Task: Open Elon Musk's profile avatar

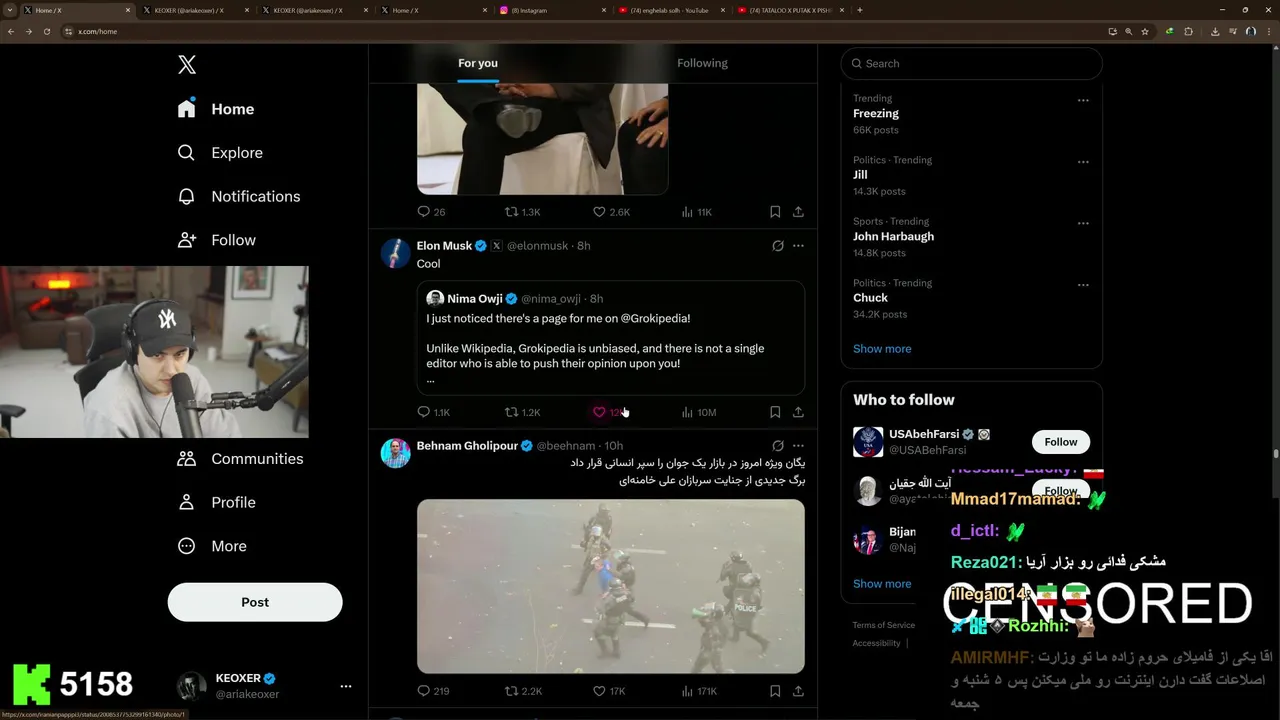Action: coord(396,253)
